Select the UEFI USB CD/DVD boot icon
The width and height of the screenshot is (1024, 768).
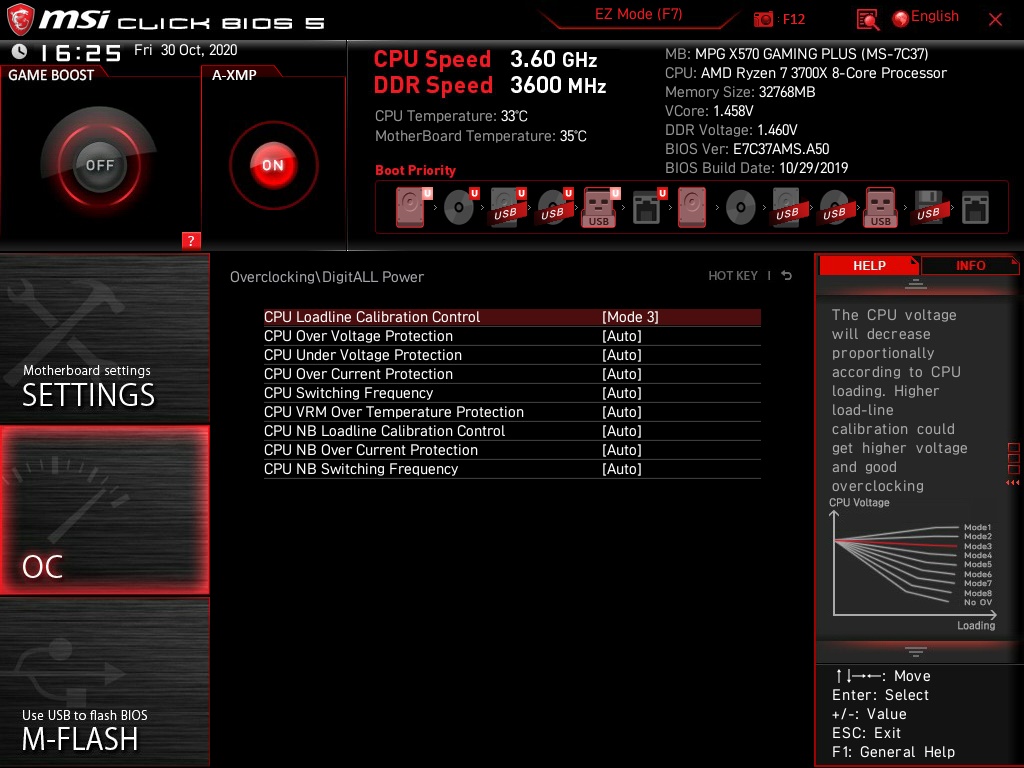coord(555,207)
